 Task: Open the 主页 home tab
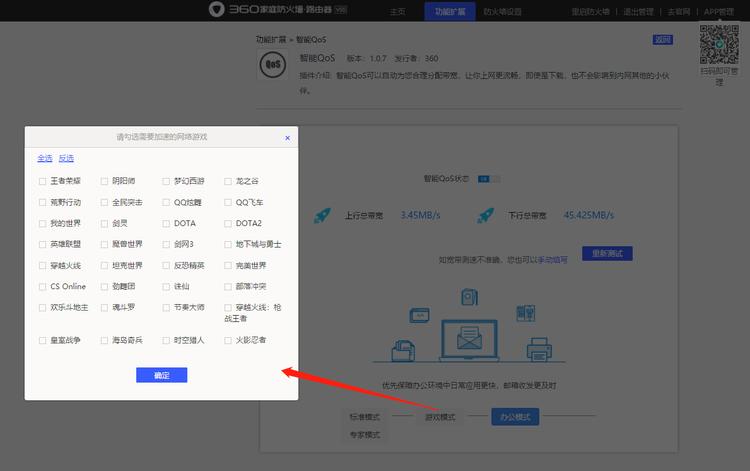pos(397,11)
